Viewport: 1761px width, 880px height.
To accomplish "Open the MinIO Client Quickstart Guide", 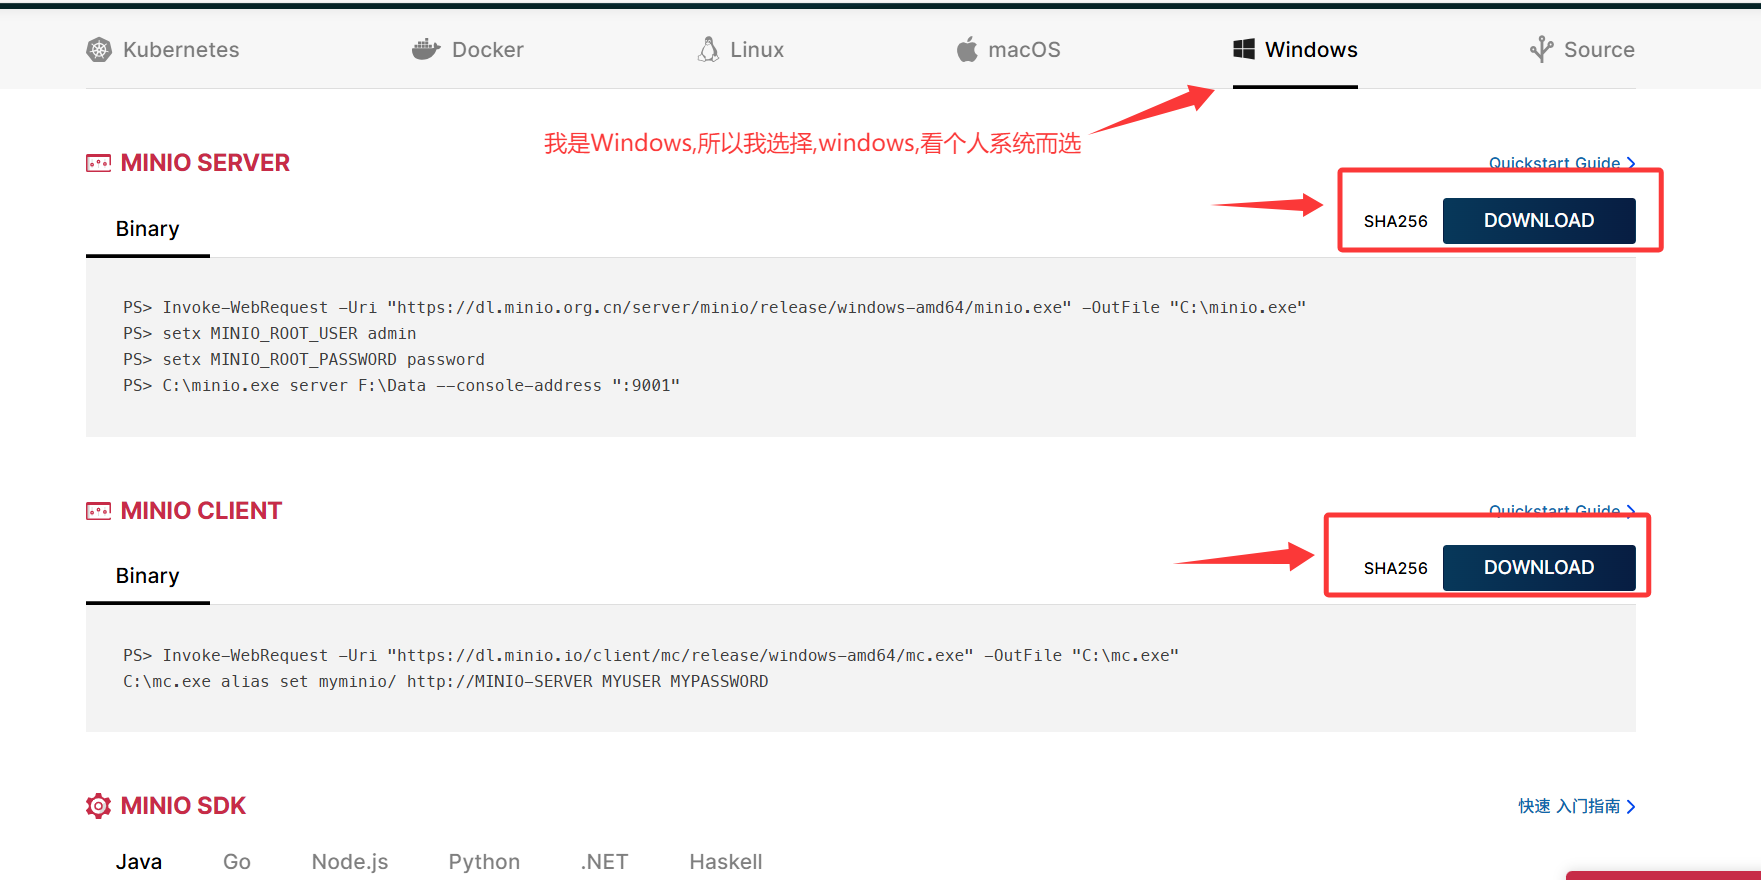I will 1562,510.
